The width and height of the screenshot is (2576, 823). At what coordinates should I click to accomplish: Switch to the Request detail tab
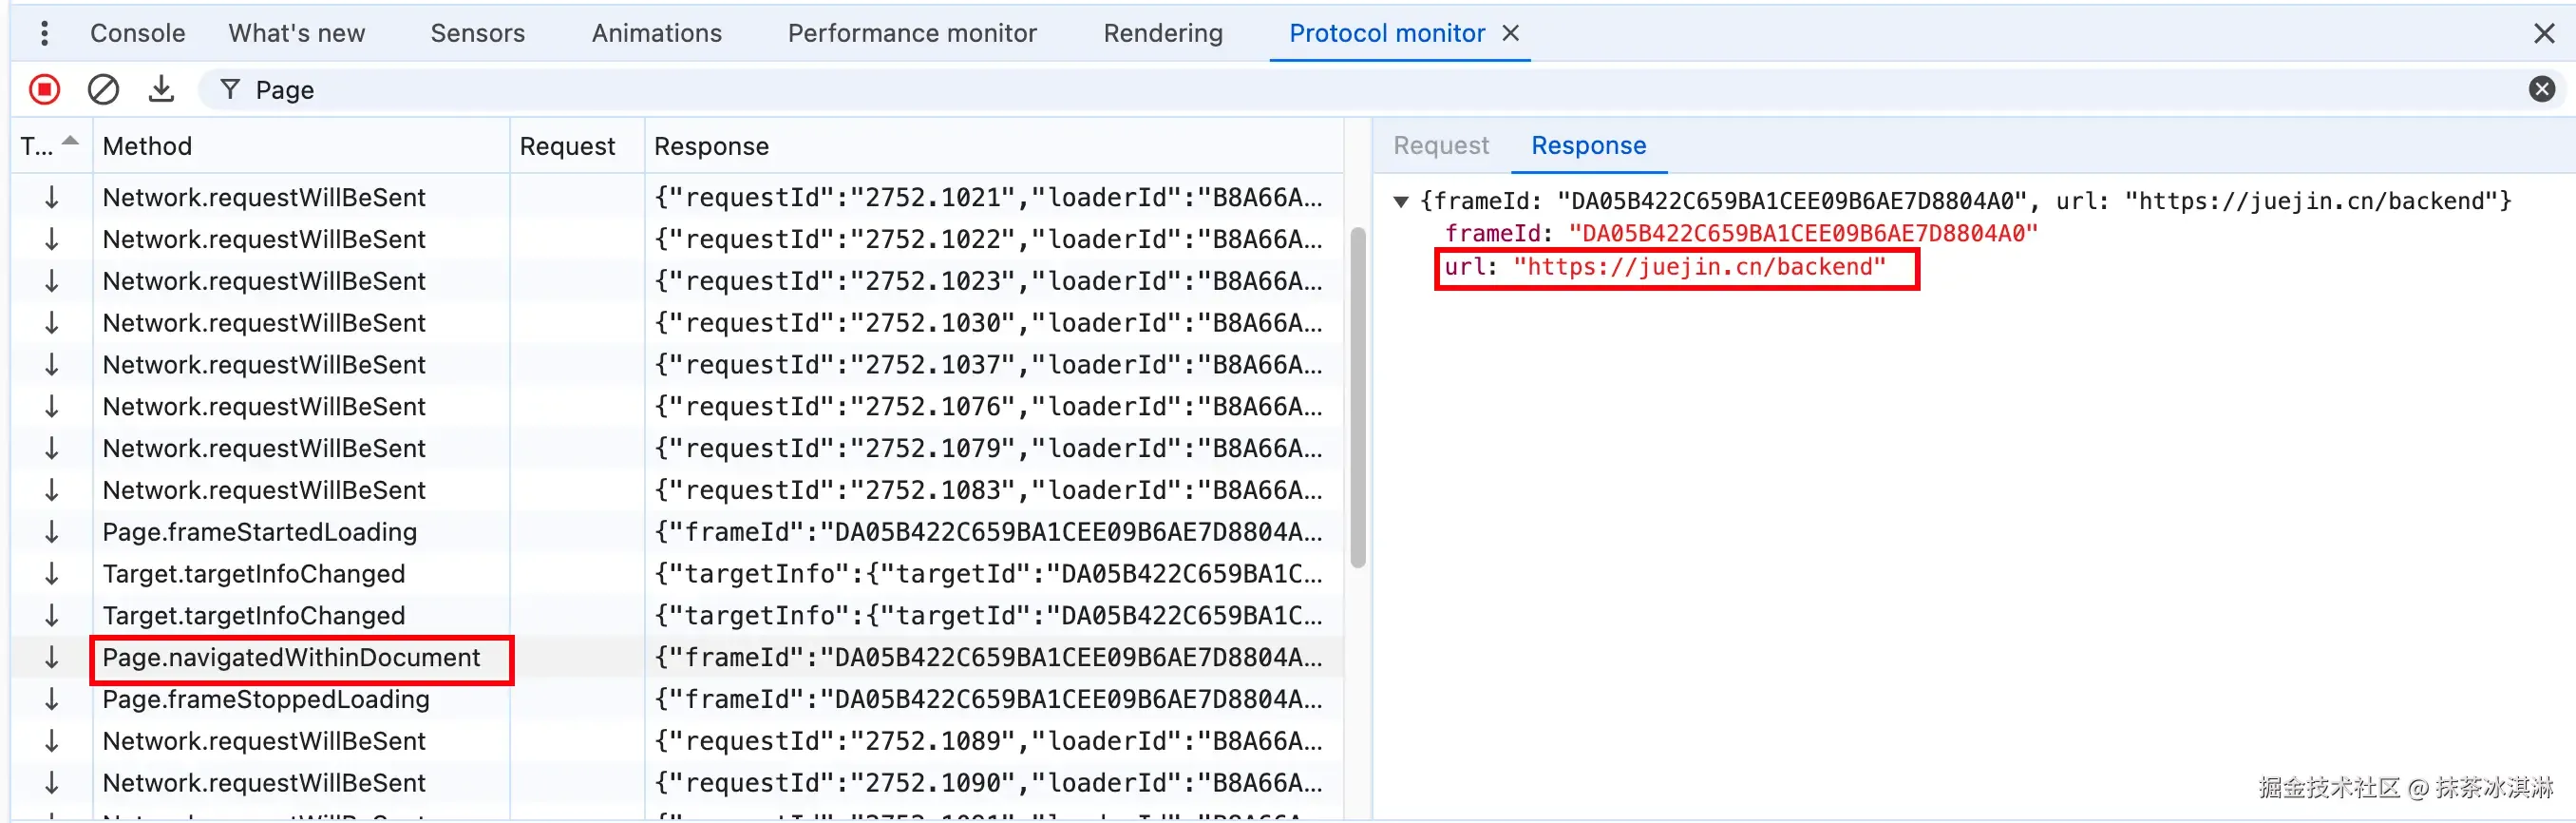pos(1441,146)
